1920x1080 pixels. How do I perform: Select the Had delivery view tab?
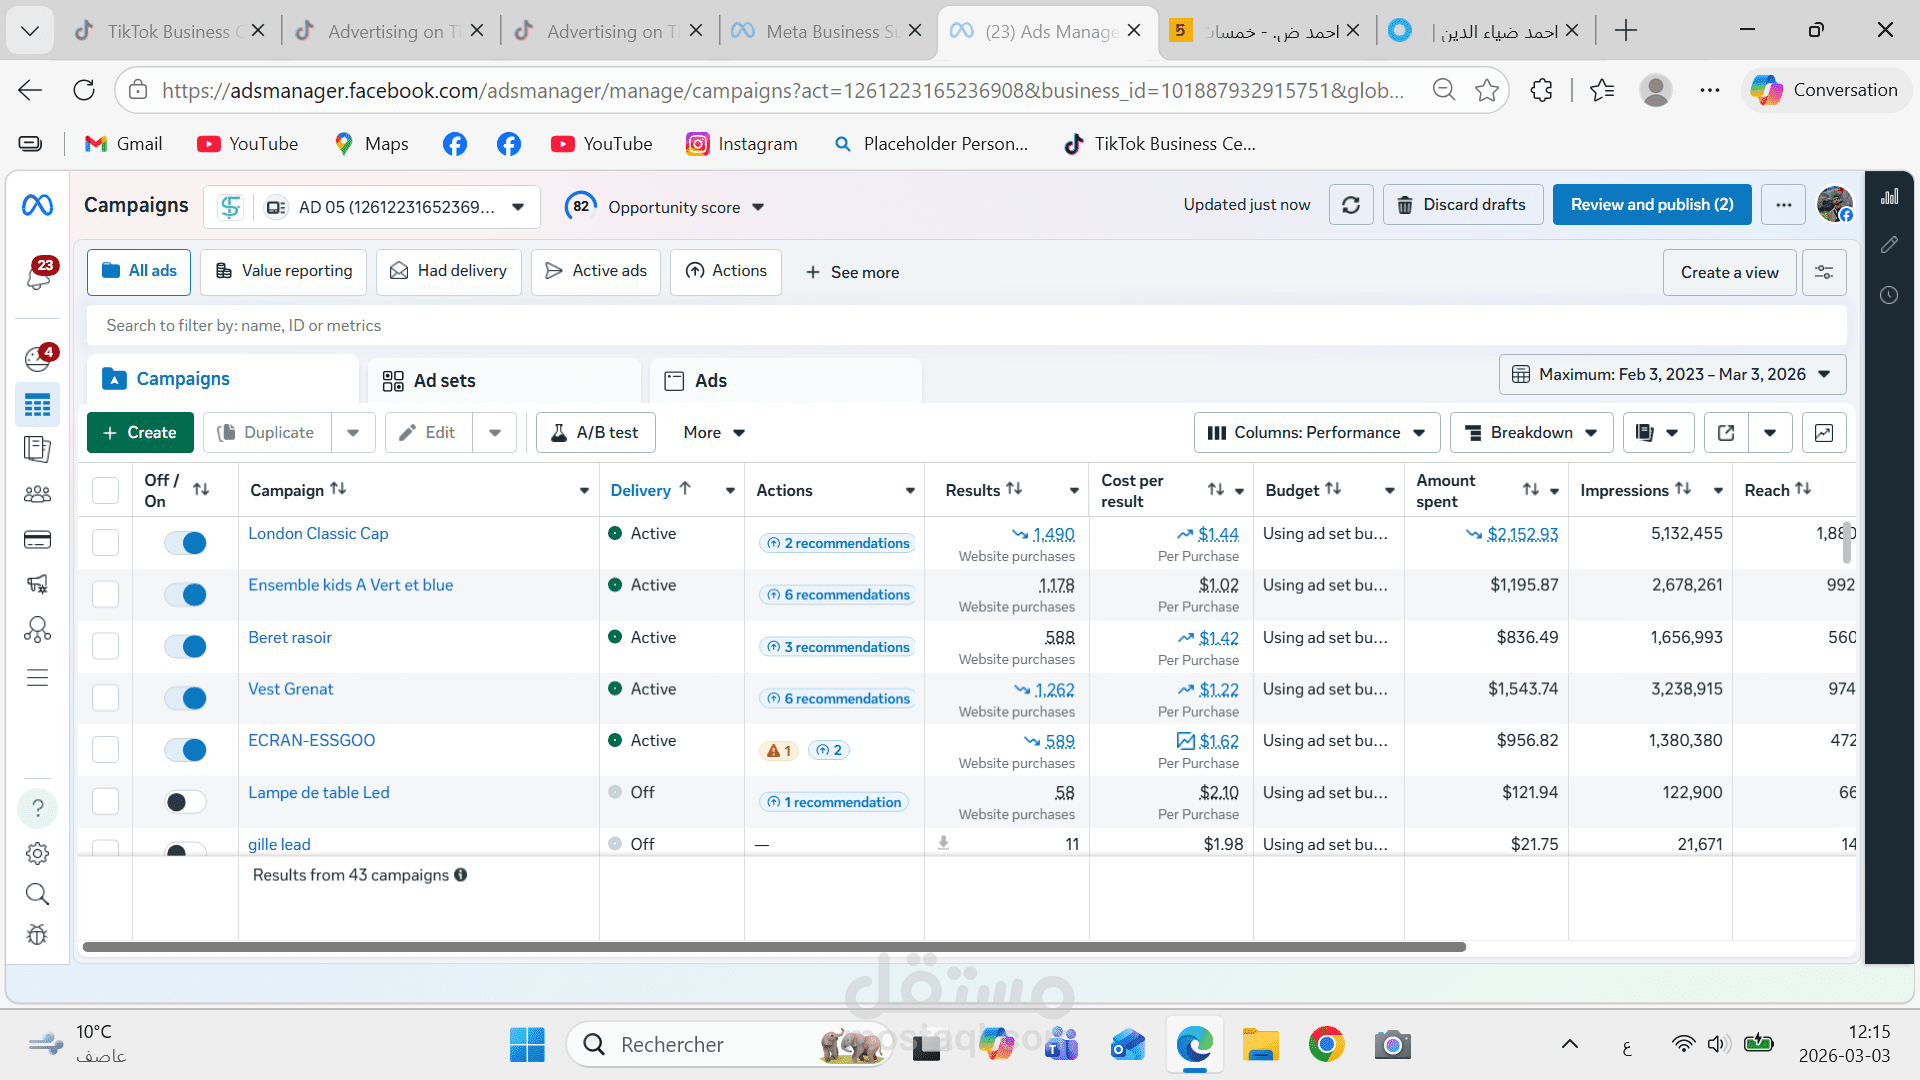(x=448, y=271)
